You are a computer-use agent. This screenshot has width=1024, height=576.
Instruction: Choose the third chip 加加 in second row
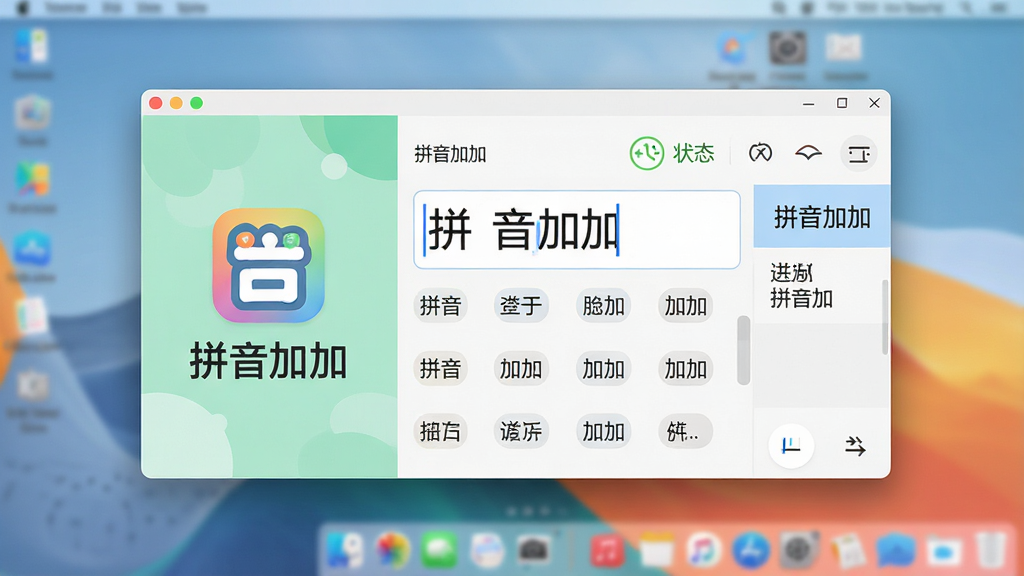(603, 368)
